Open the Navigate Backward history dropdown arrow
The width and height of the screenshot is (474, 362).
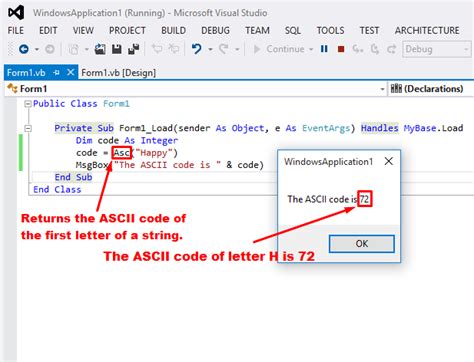coord(37,49)
